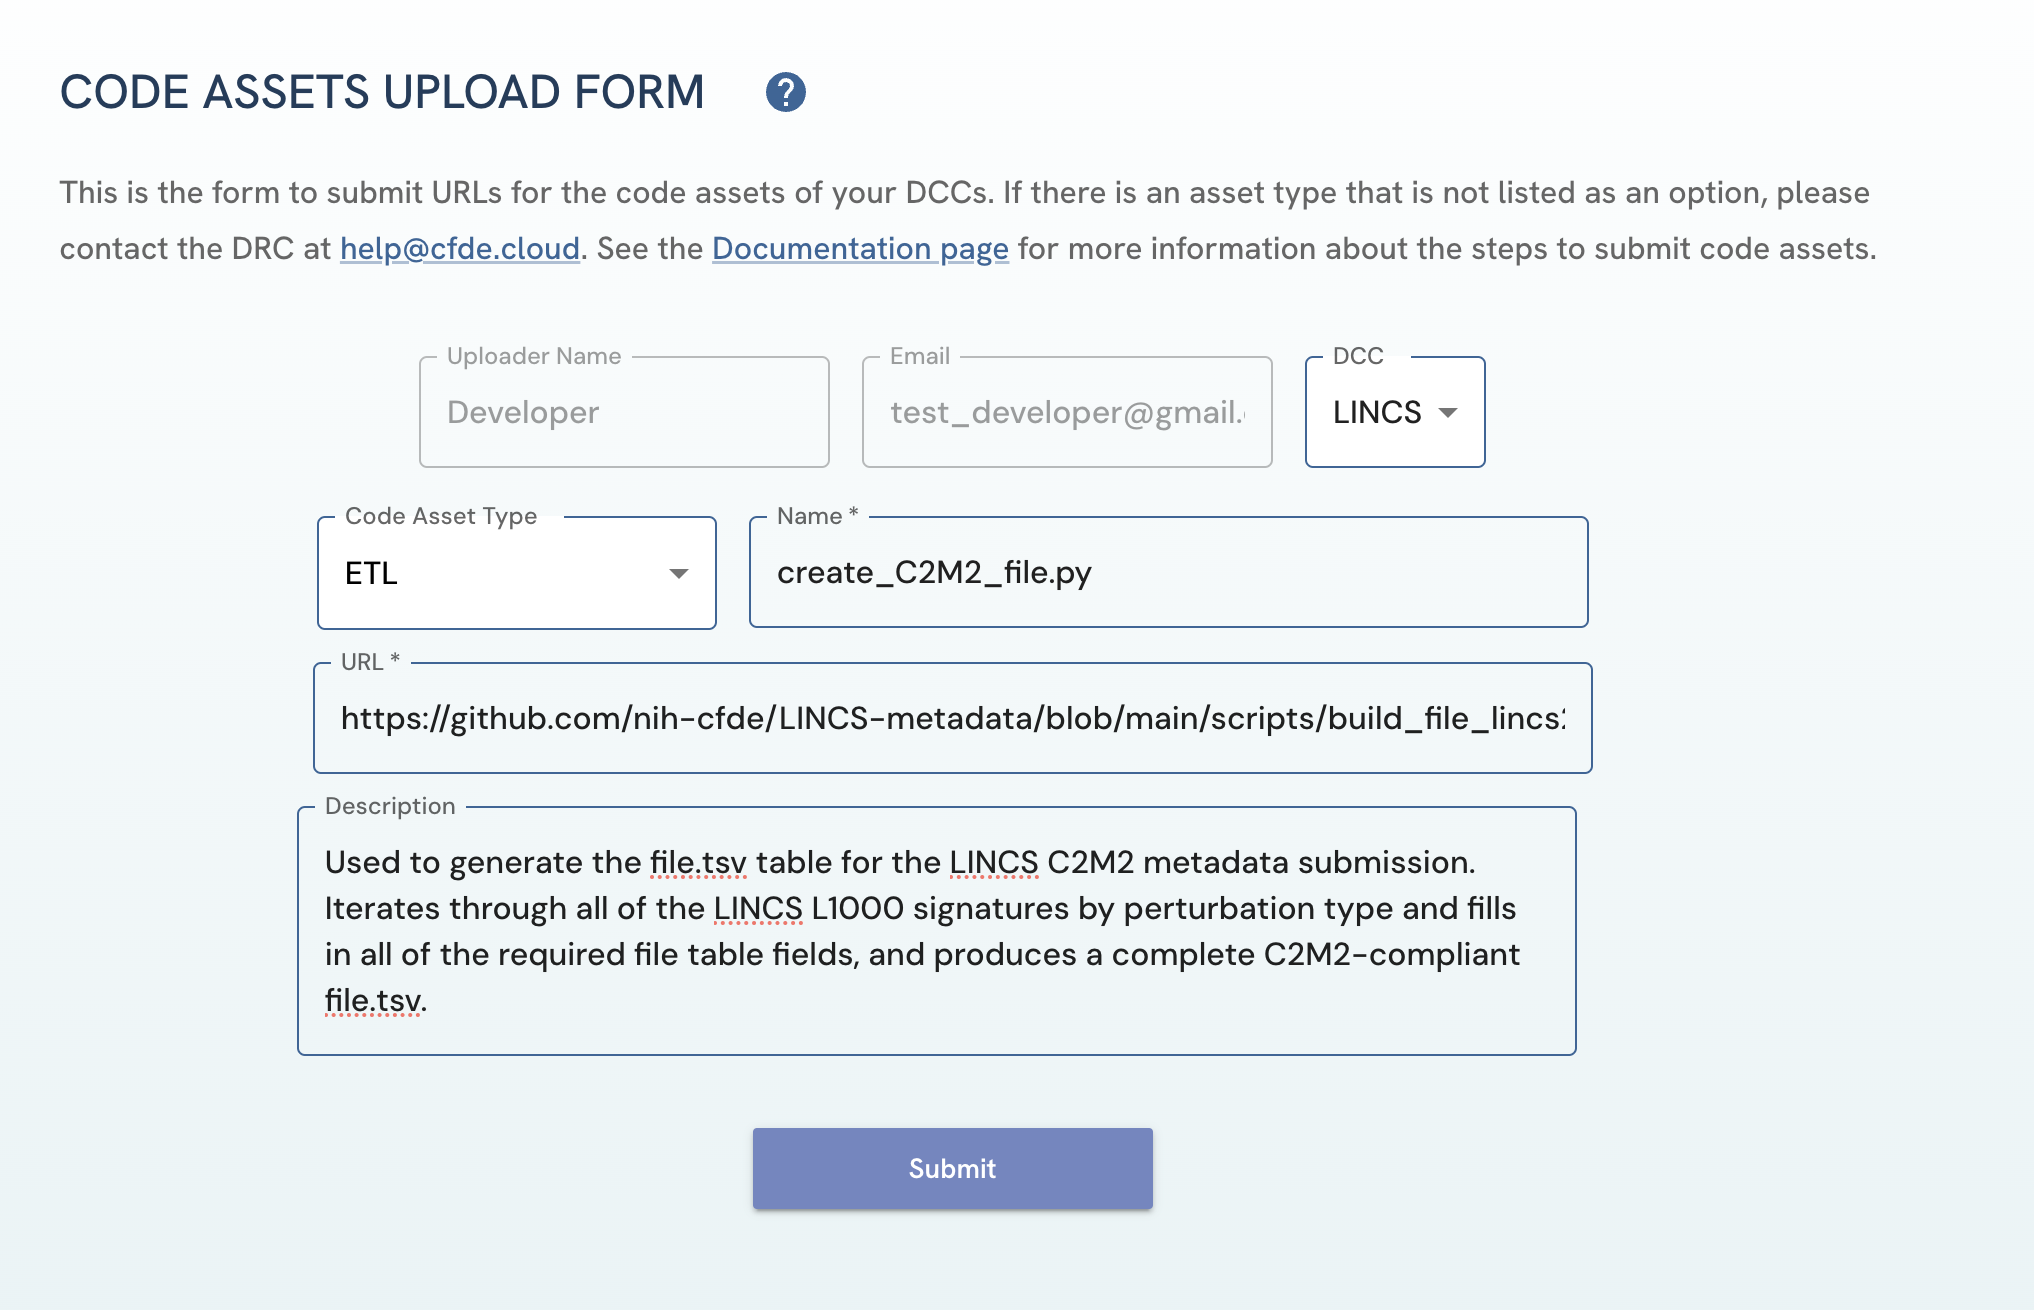The width and height of the screenshot is (2034, 1310).
Task: Click into the URL input field
Action: click(952, 719)
